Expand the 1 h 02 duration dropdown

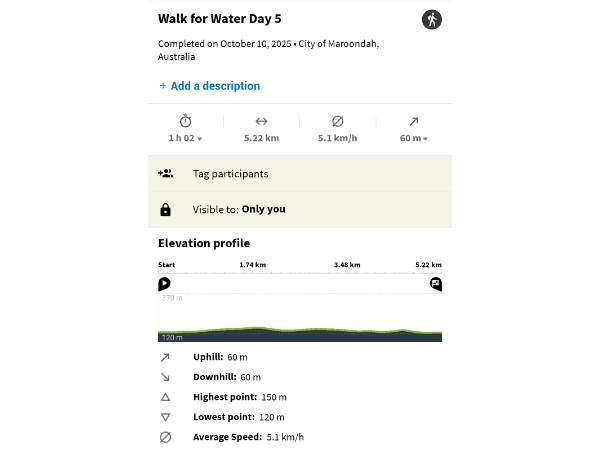(x=186, y=138)
